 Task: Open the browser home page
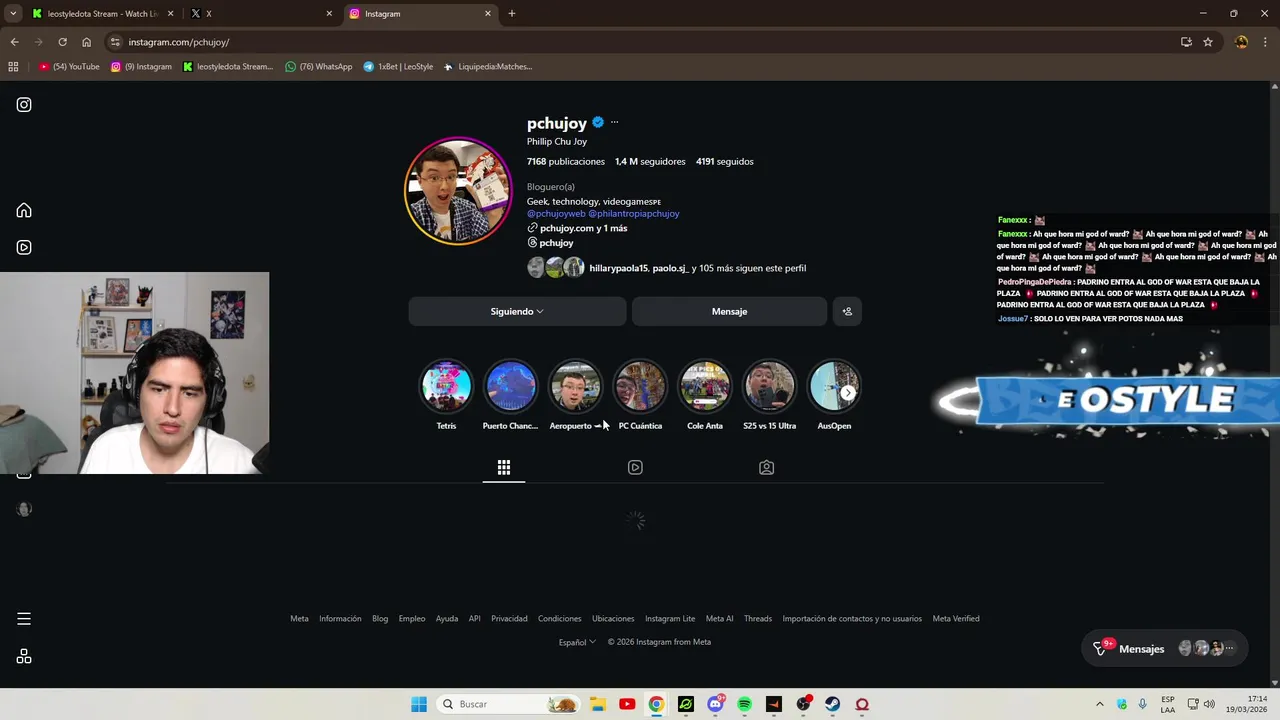86,42
